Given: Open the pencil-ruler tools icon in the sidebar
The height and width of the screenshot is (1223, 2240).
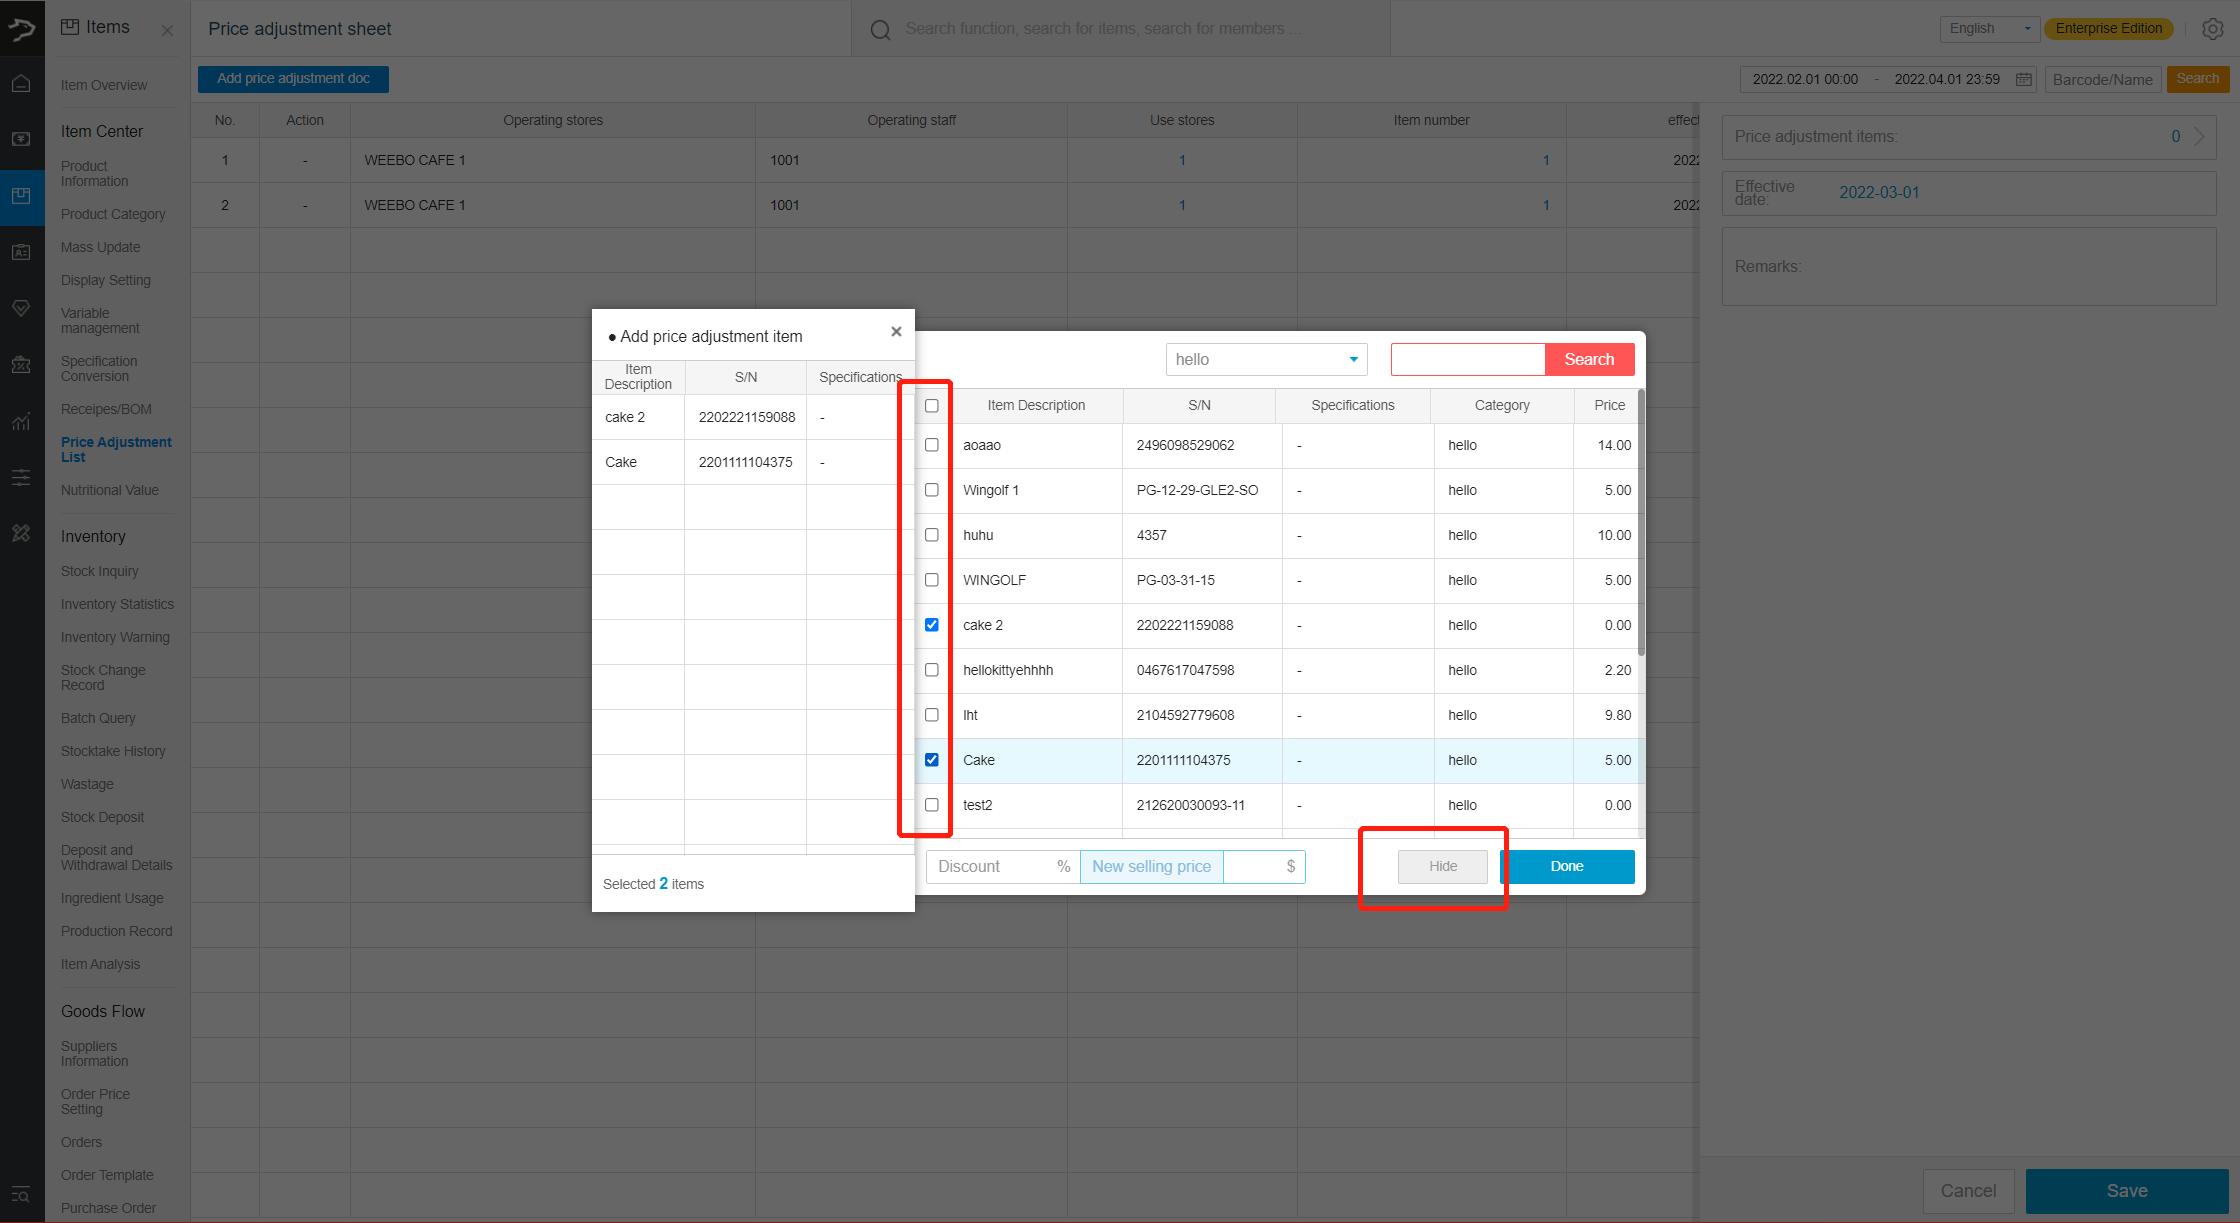Looking at the screenshot, I should pyautogui.click(x=21, y=533).
